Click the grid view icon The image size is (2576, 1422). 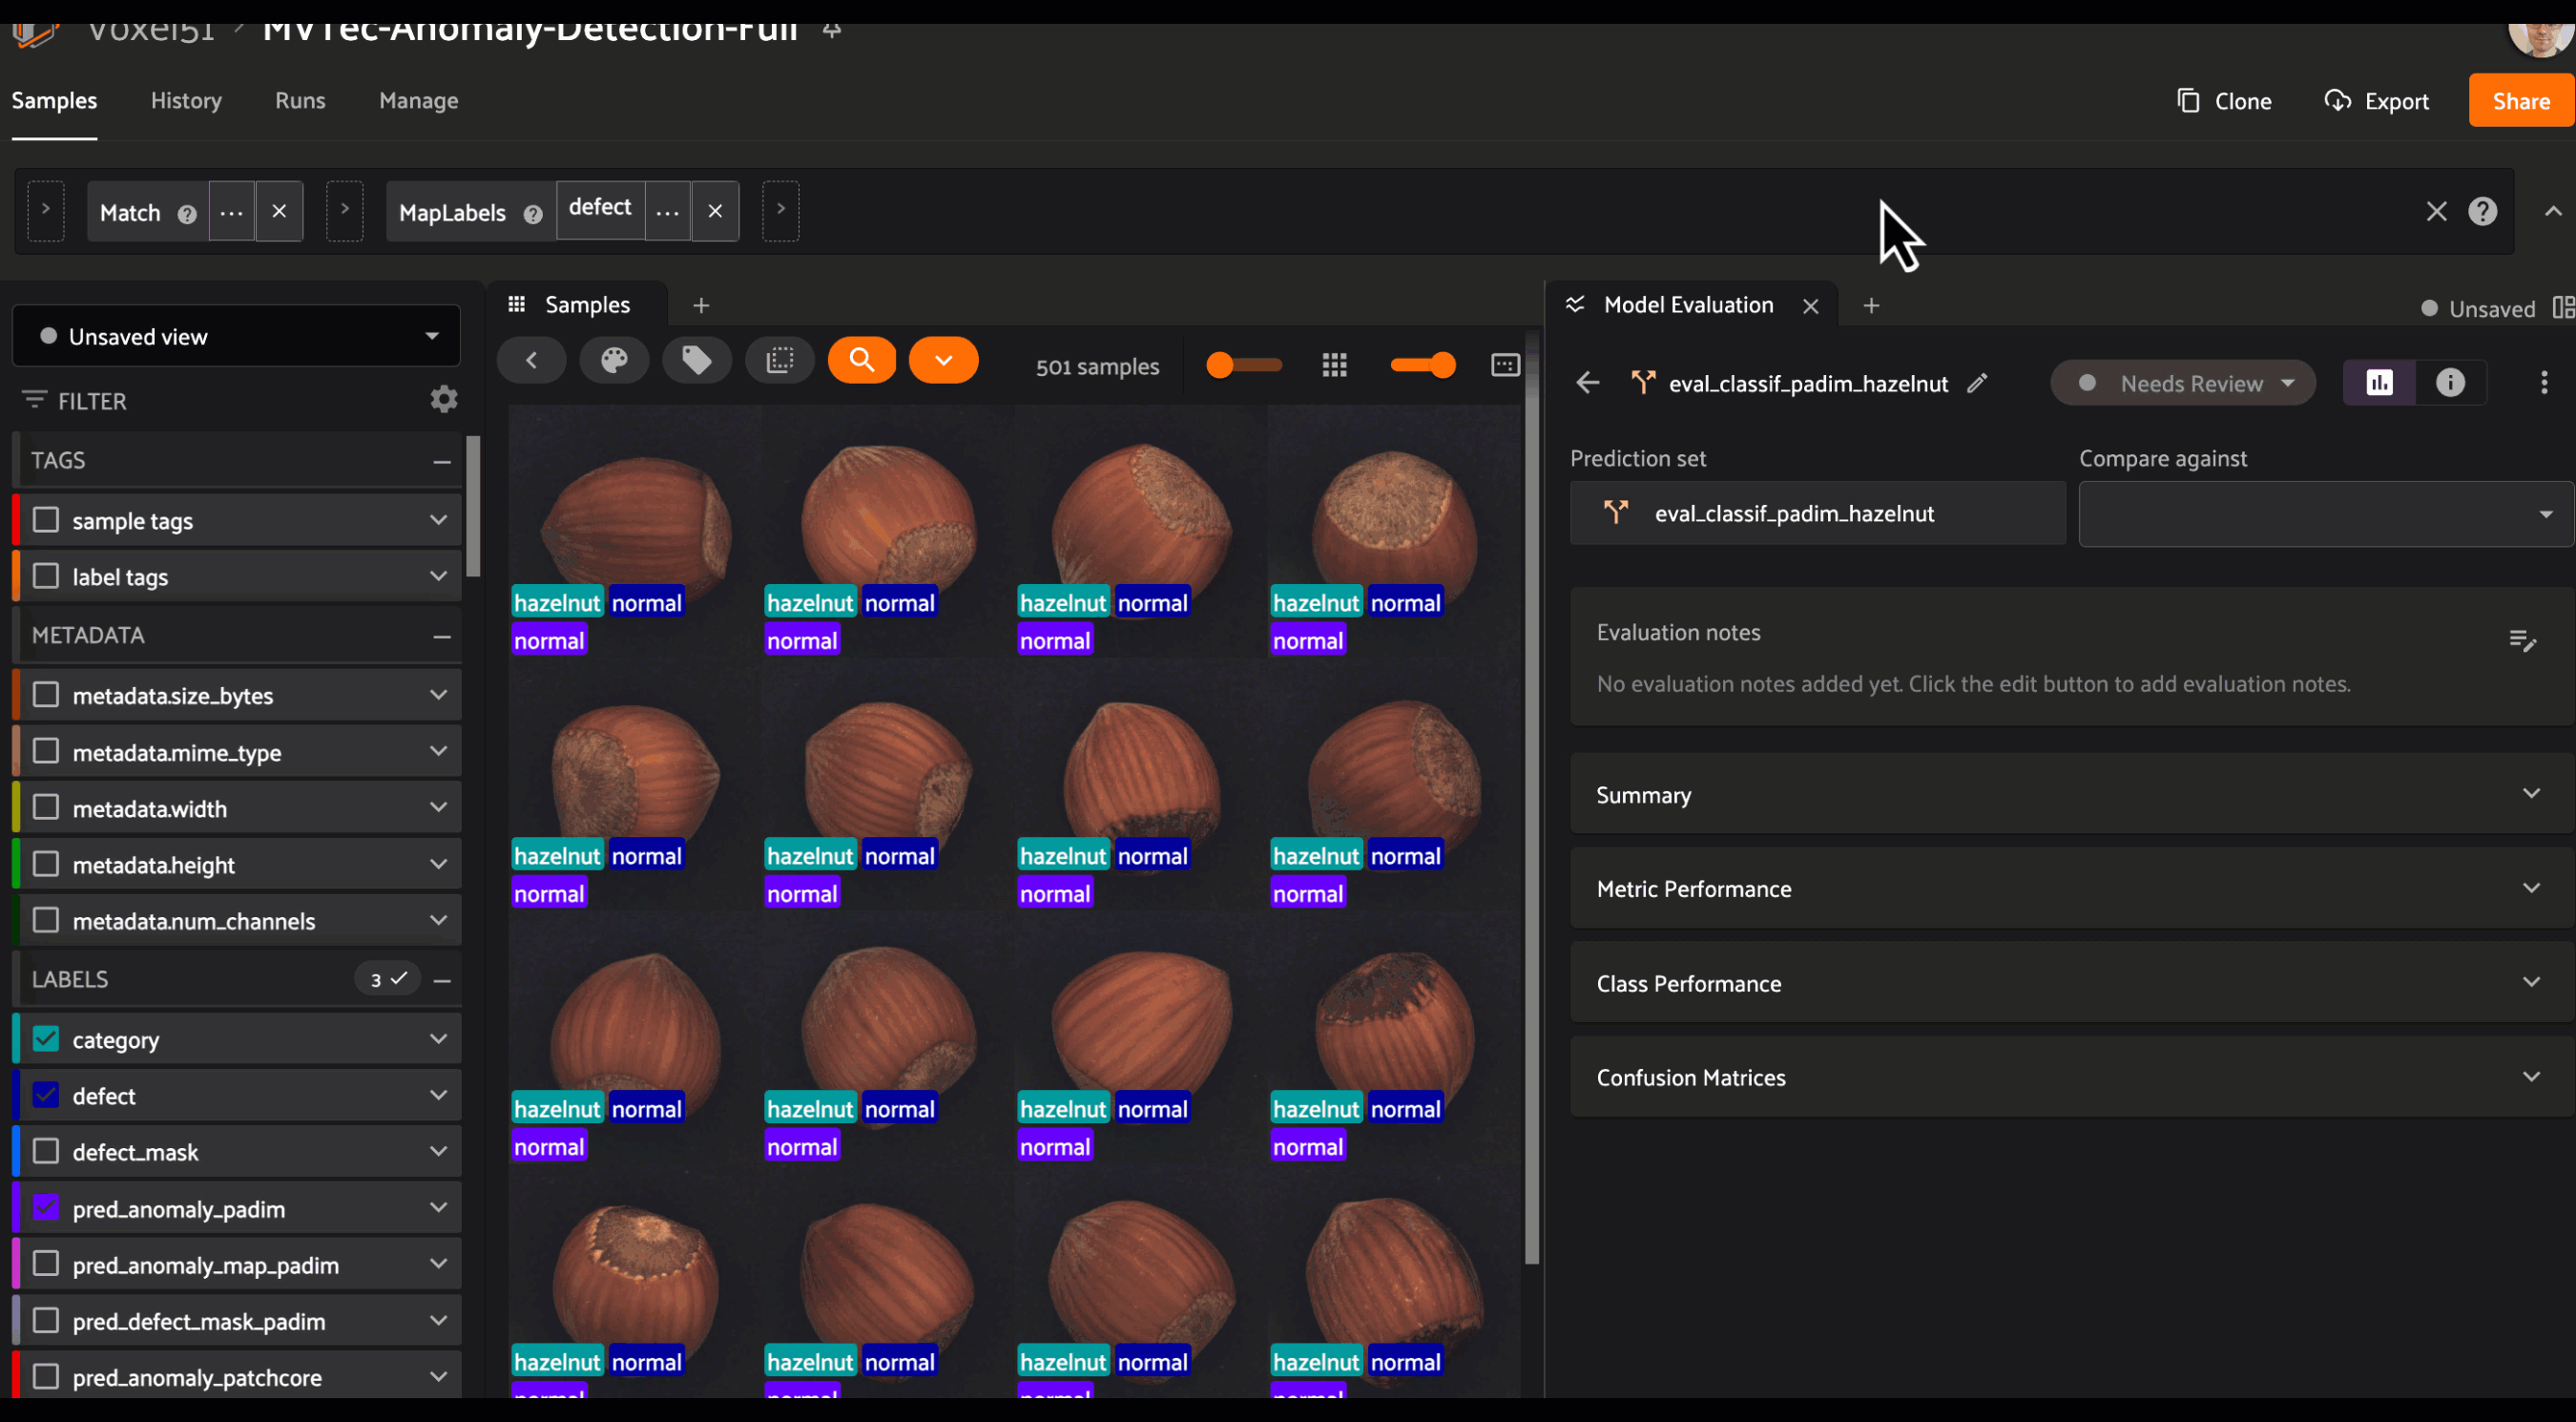pos(1334,366)
